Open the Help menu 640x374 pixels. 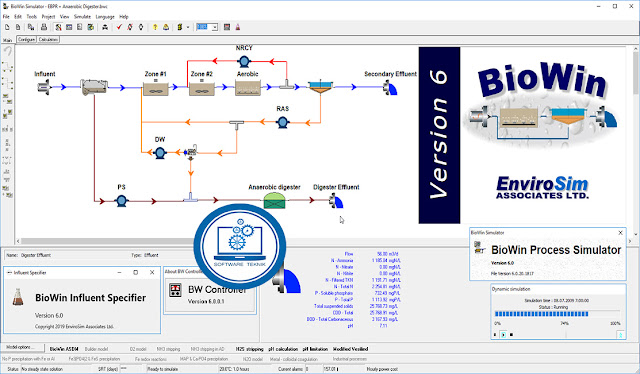click(x=124, y=17)
